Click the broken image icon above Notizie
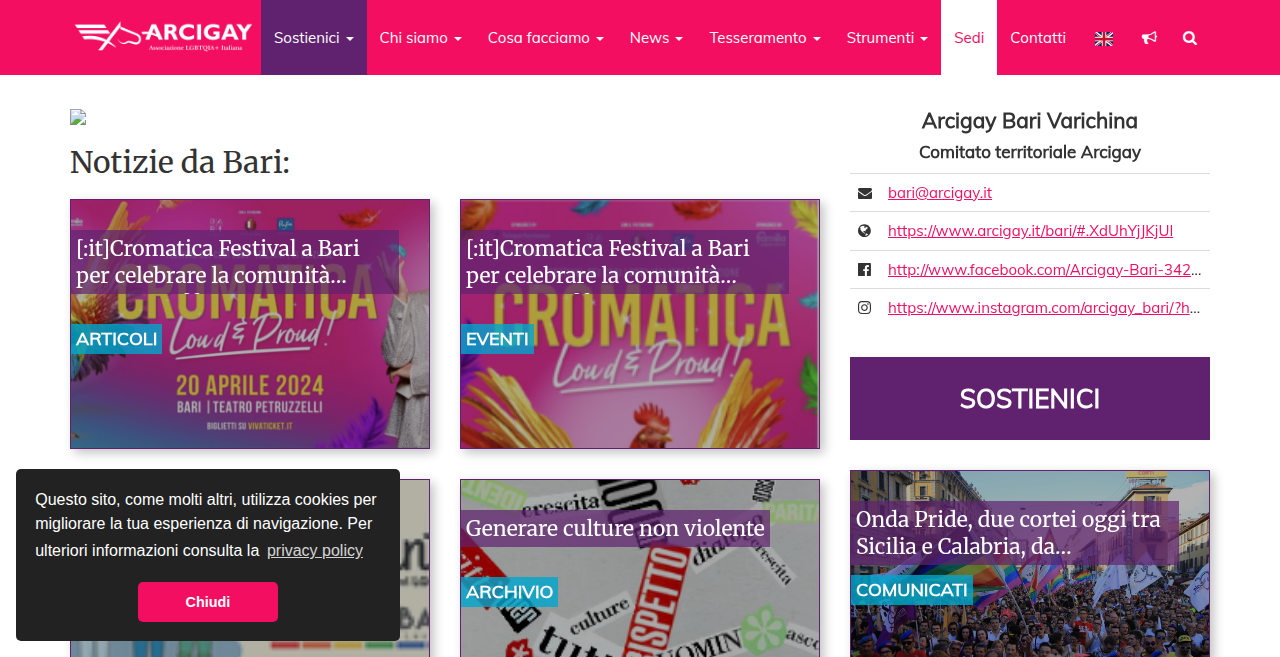 (78, 117)
